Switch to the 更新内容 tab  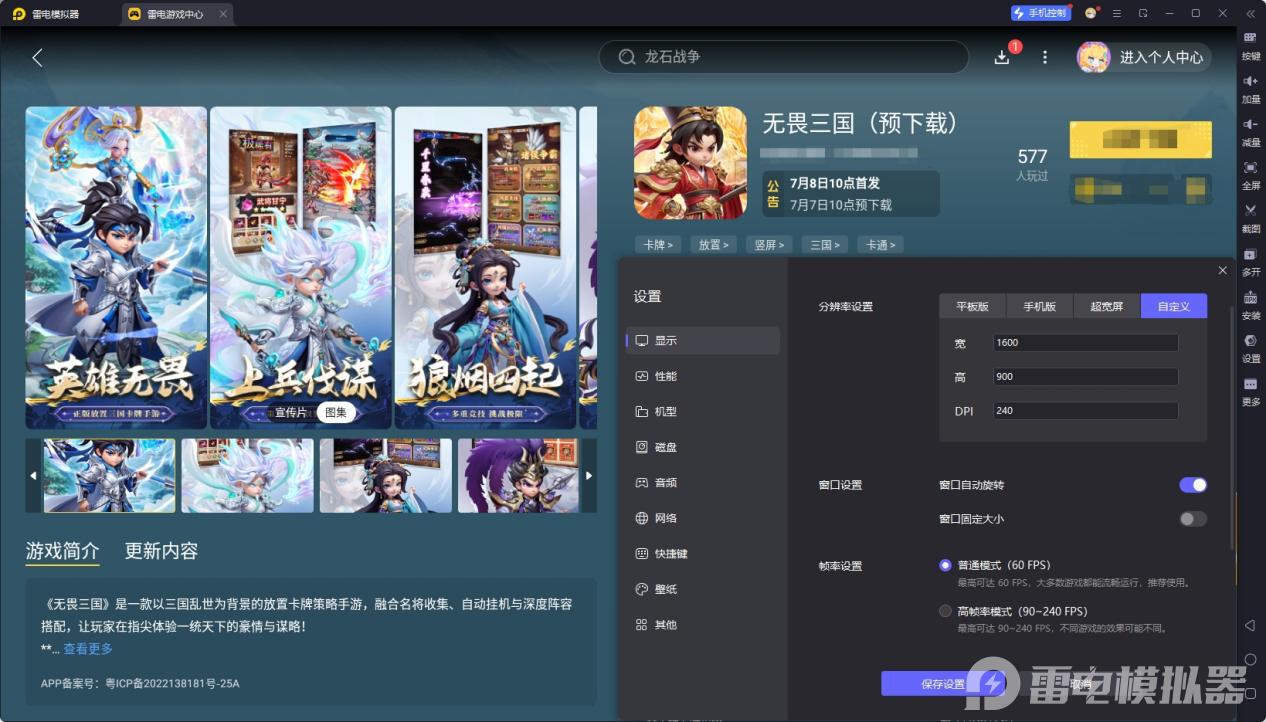161,551
